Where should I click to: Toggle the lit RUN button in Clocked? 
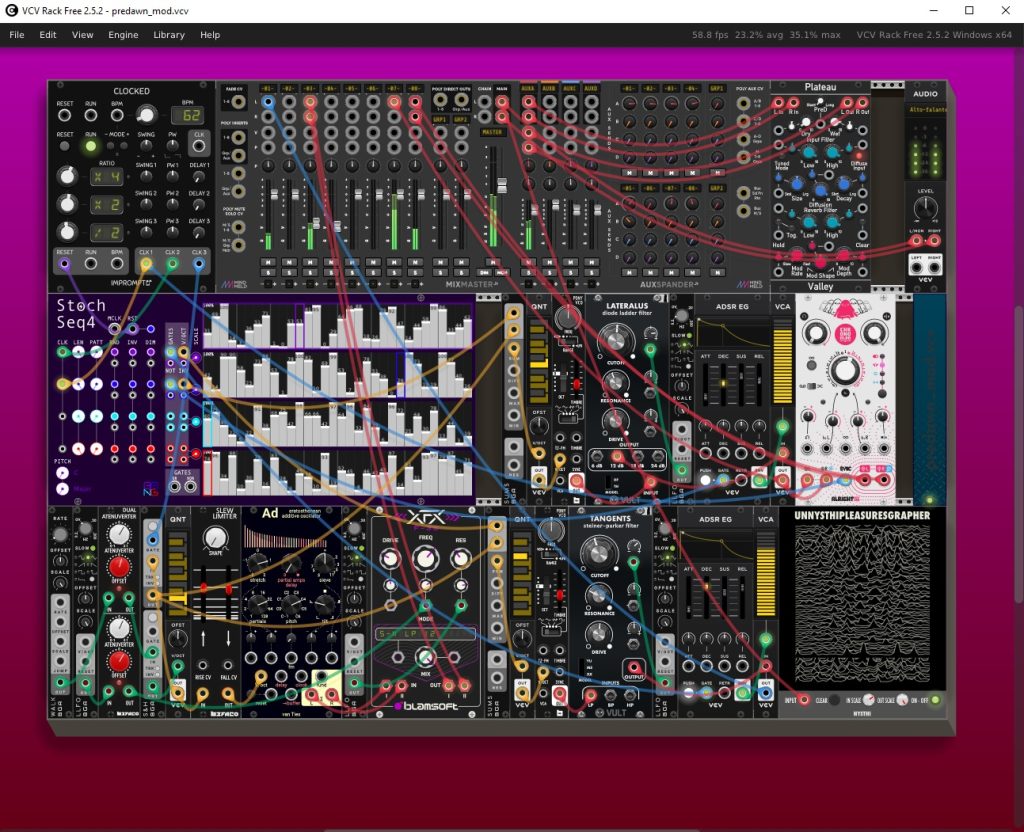[91, 146]
